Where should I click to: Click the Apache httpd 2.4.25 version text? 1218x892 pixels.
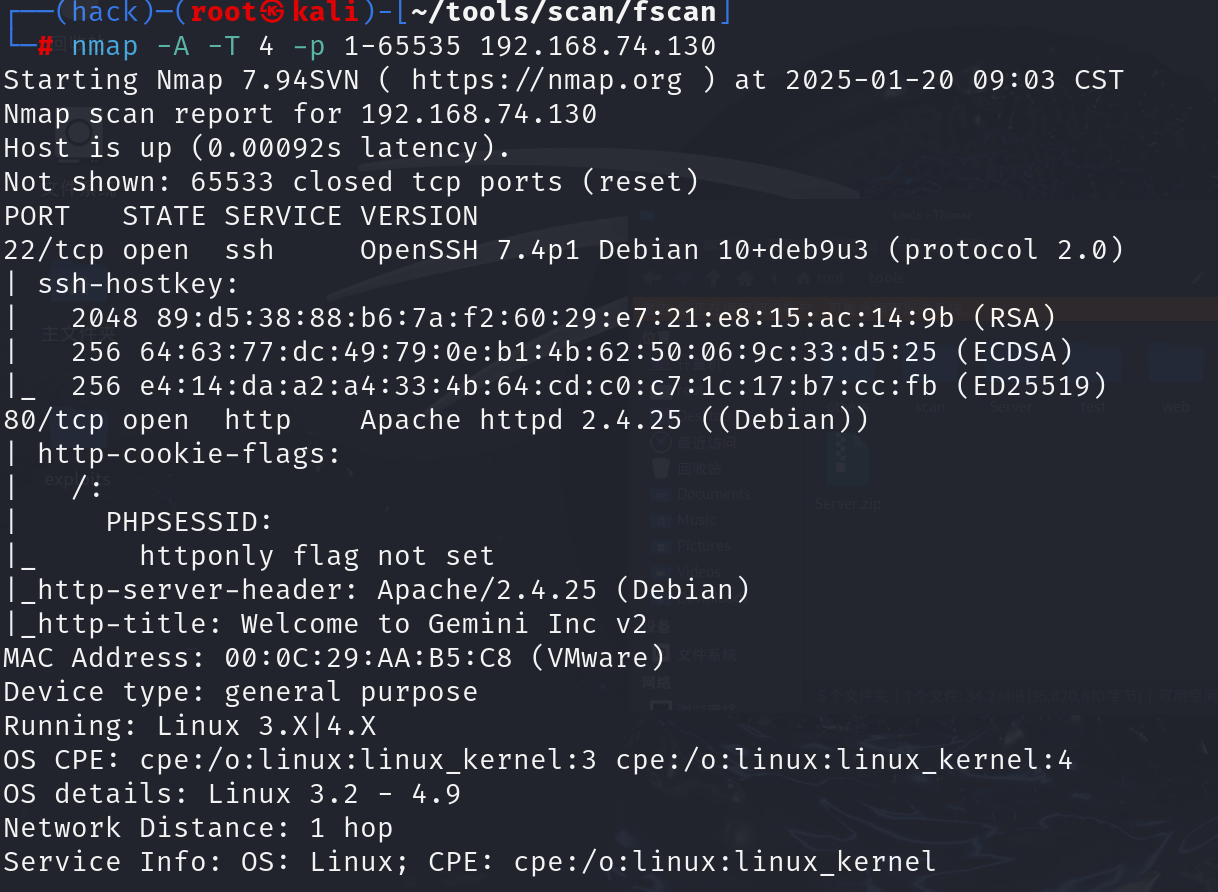[x=520, y=420]
